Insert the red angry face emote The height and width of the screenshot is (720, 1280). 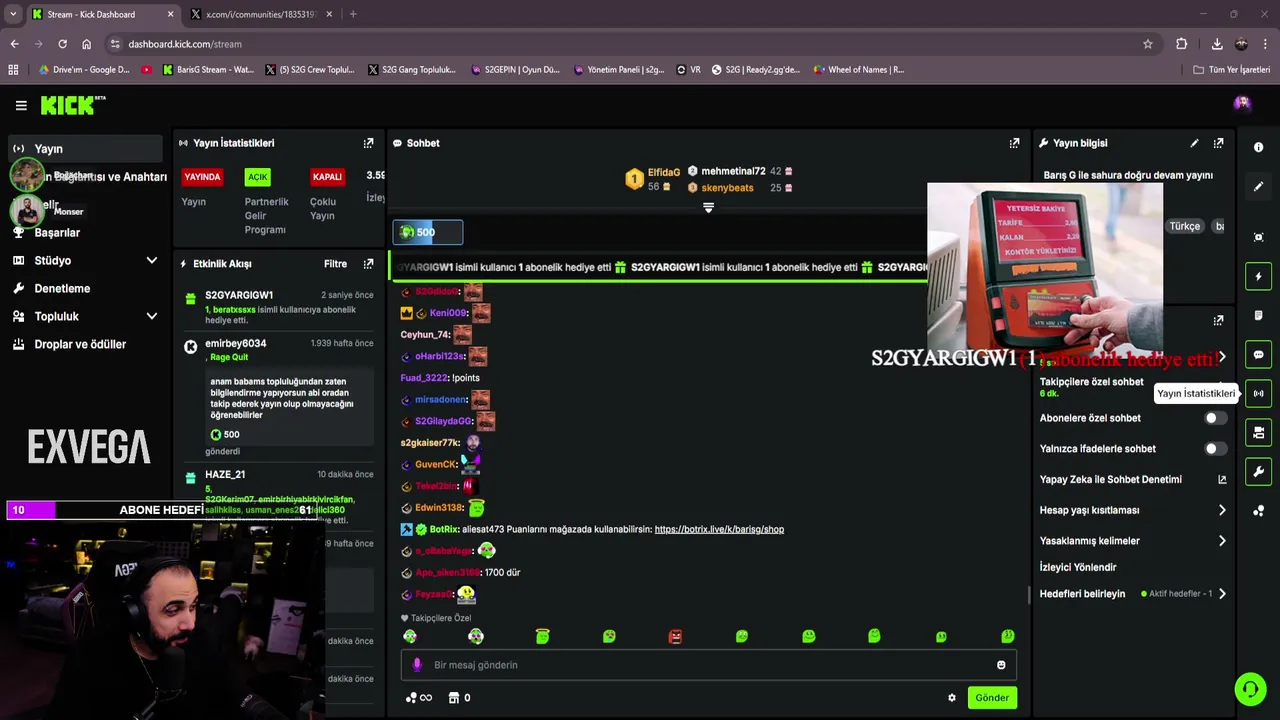[x=676, y=636]
